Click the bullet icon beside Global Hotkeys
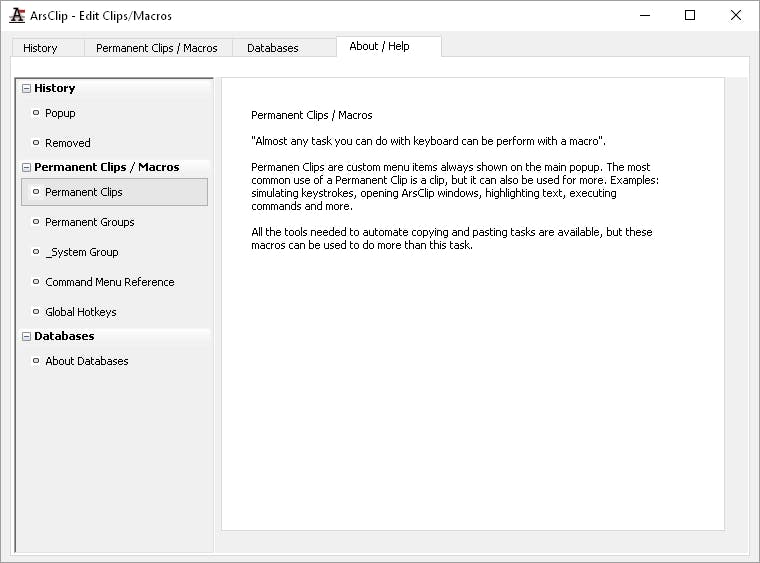760x563 pixels. coord(36,312)
